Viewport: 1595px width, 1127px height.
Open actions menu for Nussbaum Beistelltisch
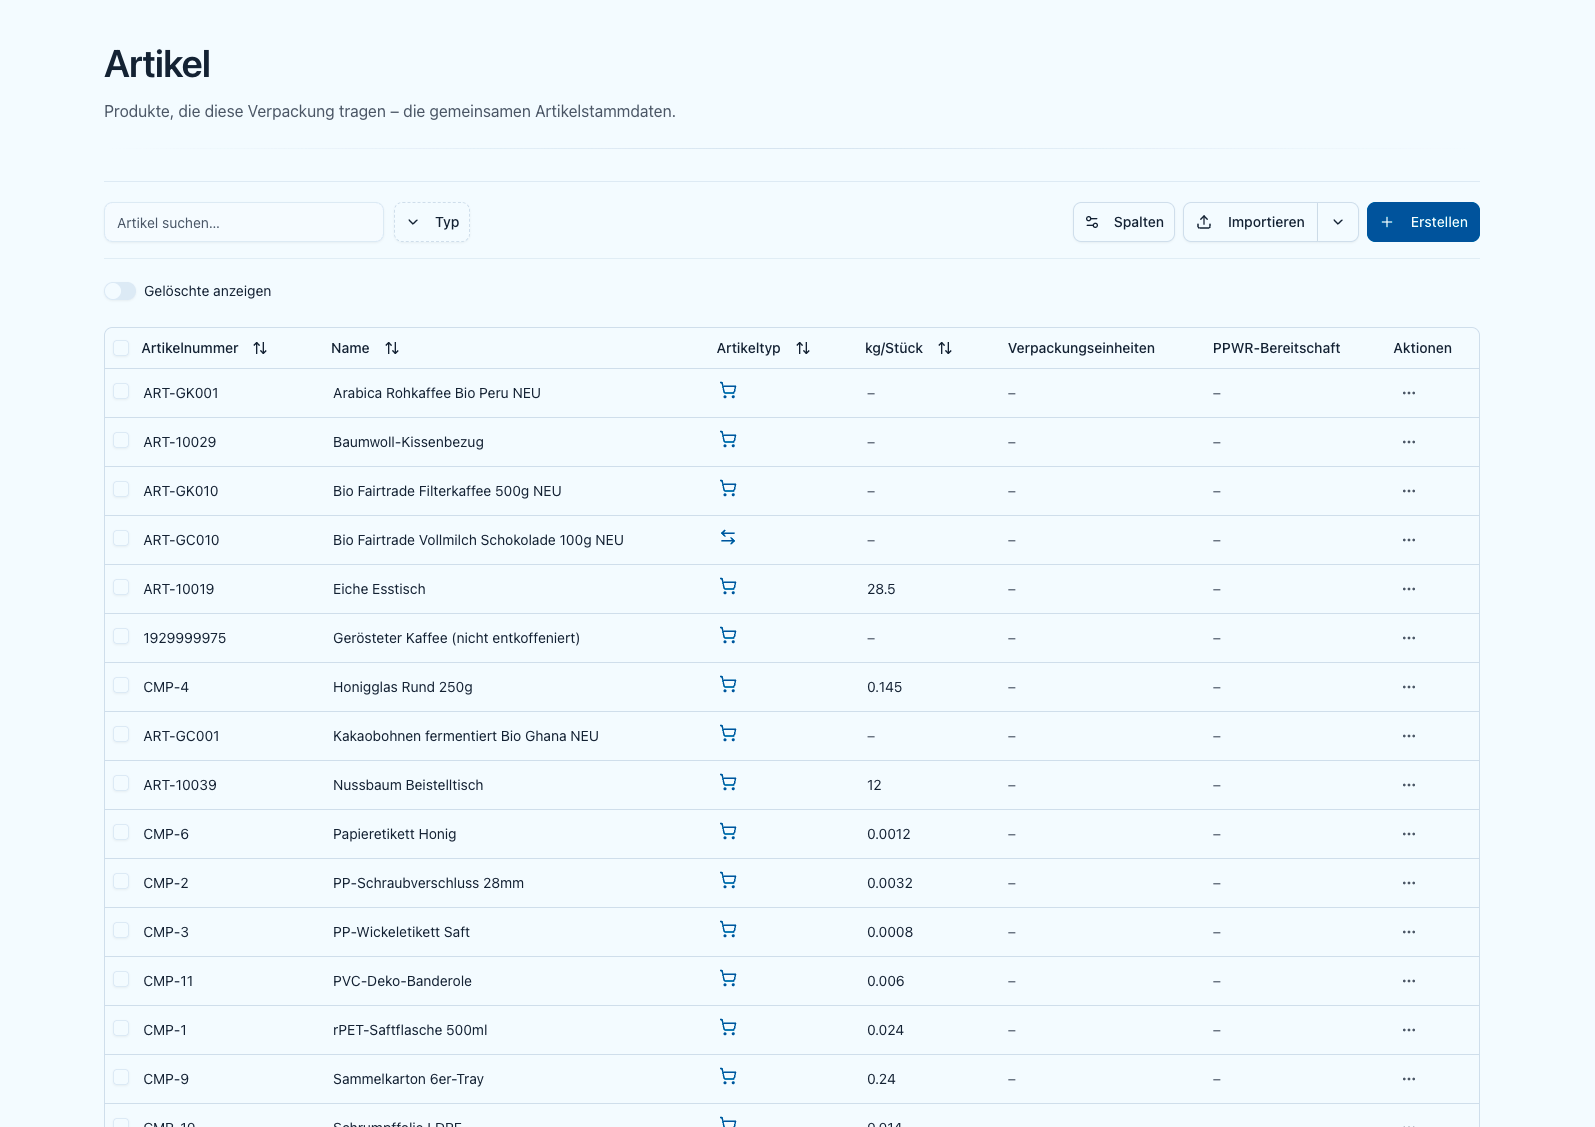[1409, 785]
